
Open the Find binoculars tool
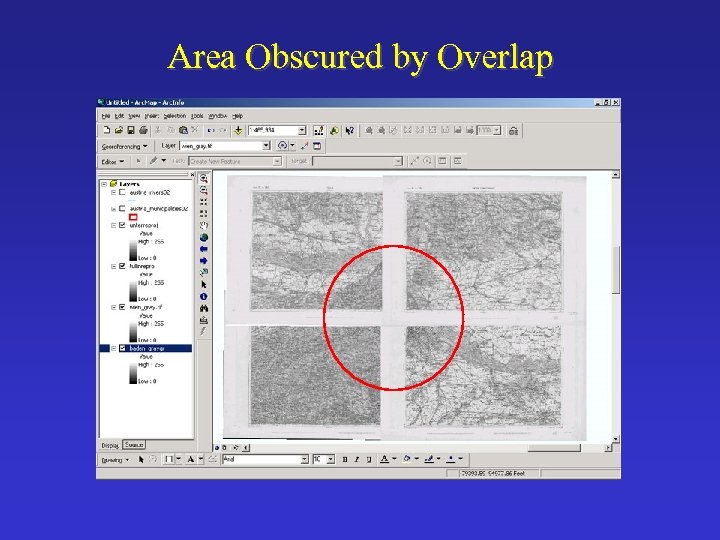[x=203, y=308]
